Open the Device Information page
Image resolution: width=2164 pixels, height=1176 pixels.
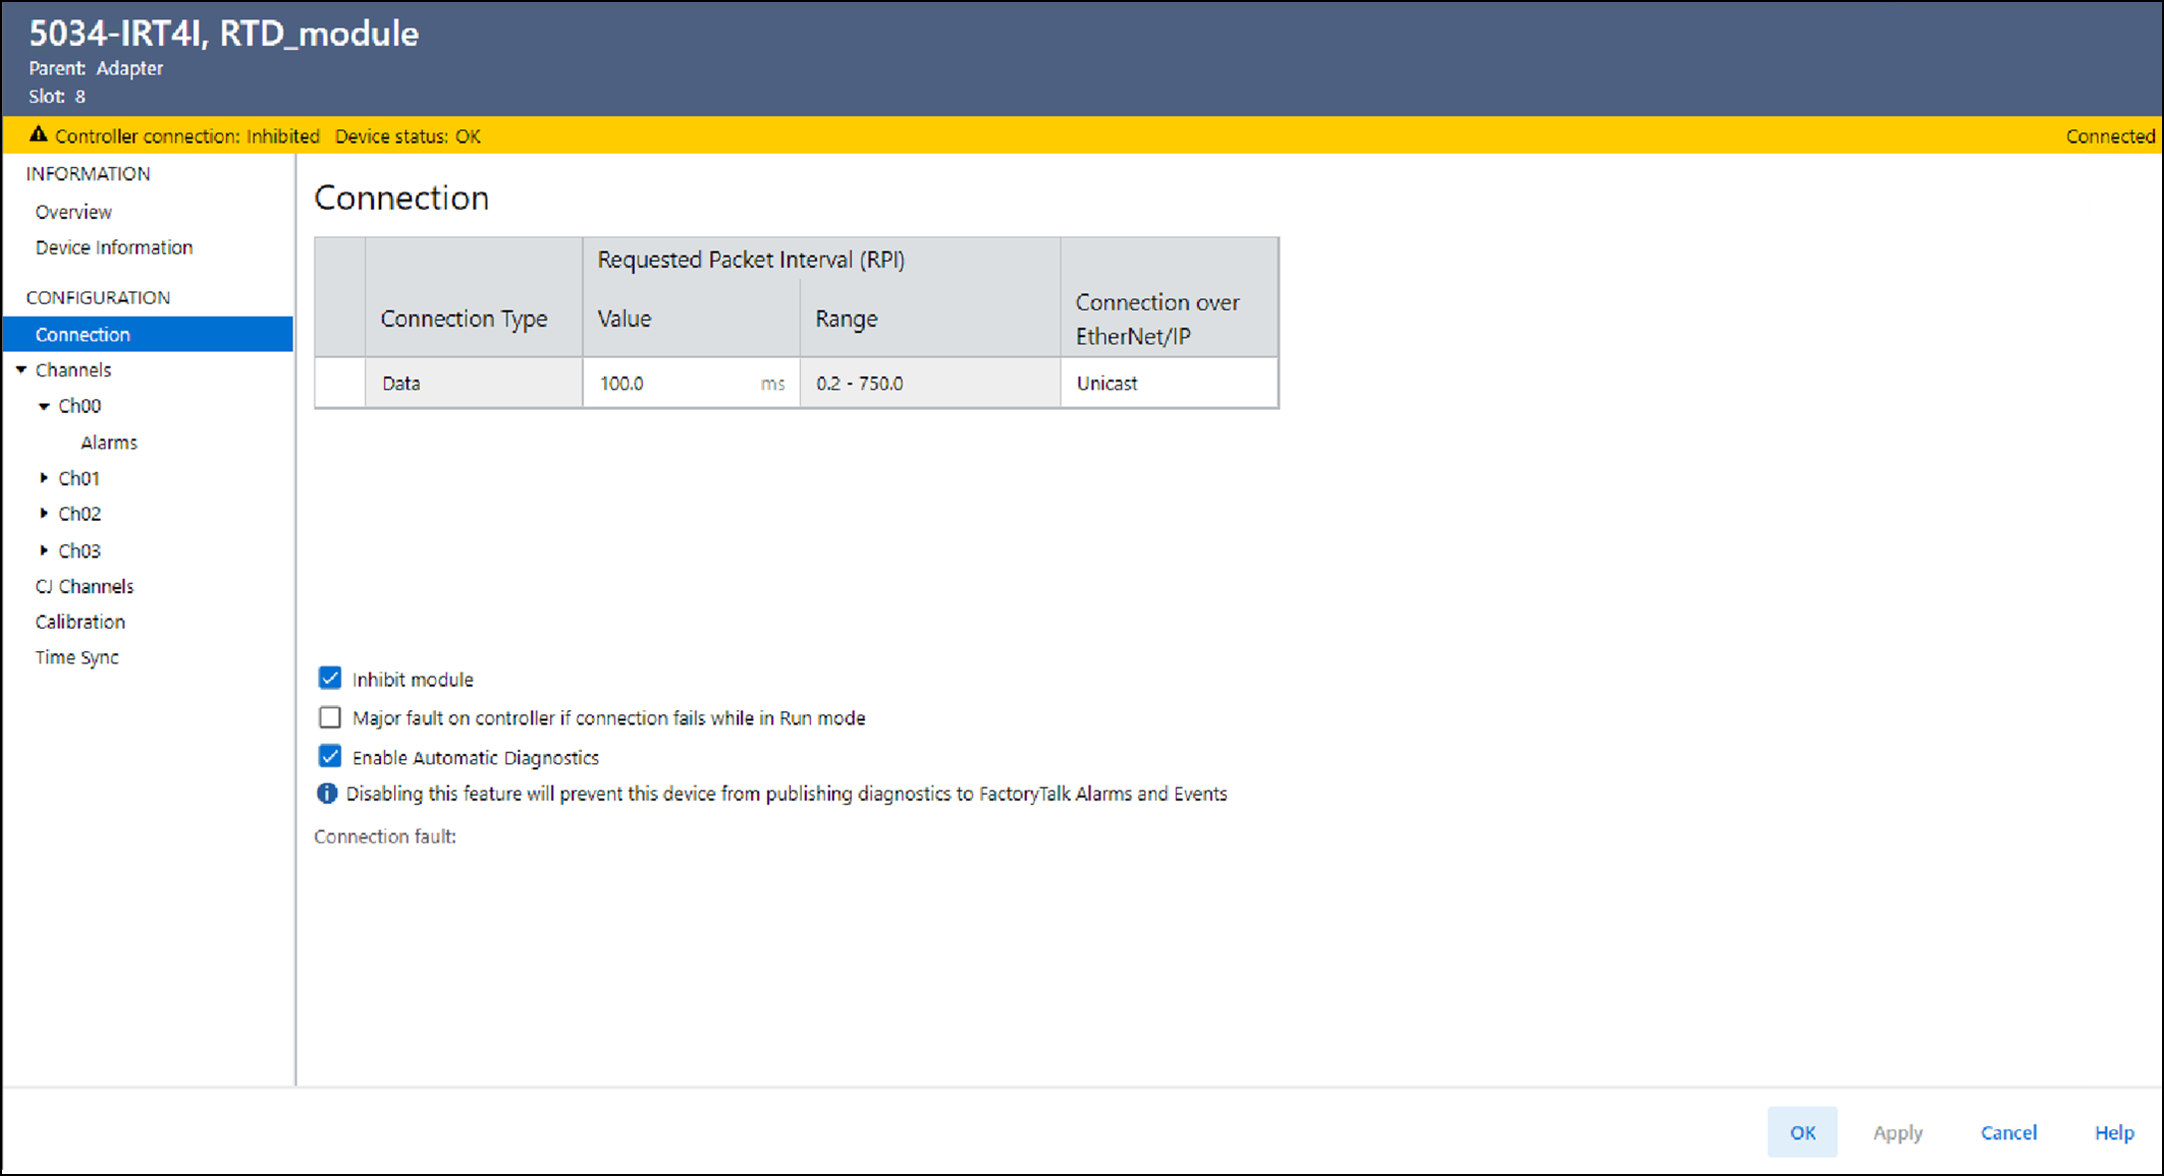[114, 248]
